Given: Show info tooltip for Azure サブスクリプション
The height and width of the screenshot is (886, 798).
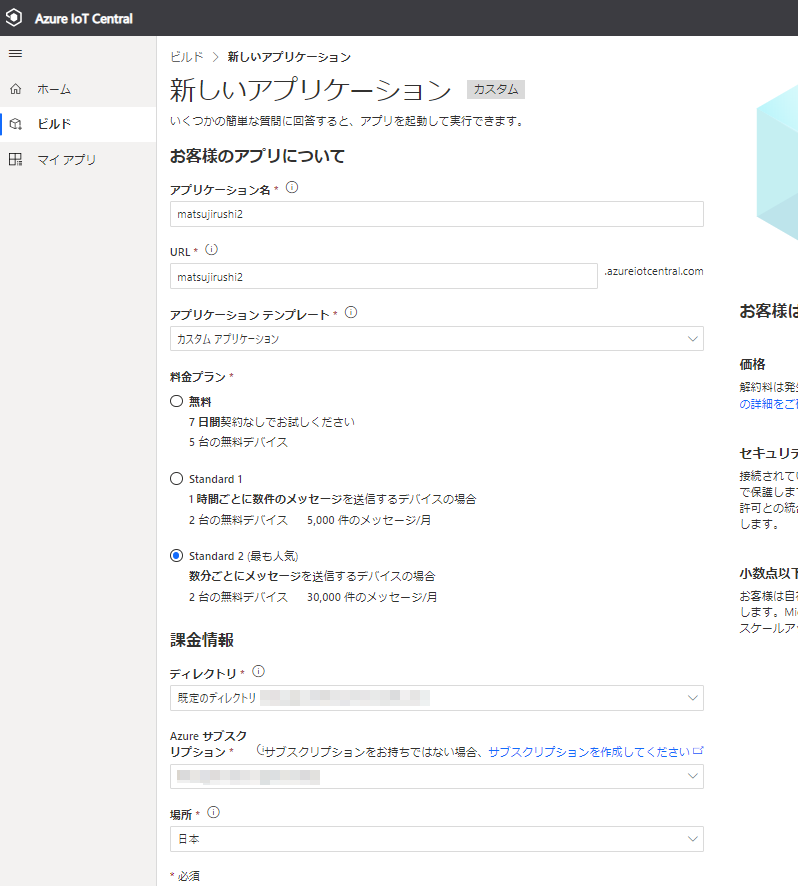Looking at the screenshot, I should 260,750.
